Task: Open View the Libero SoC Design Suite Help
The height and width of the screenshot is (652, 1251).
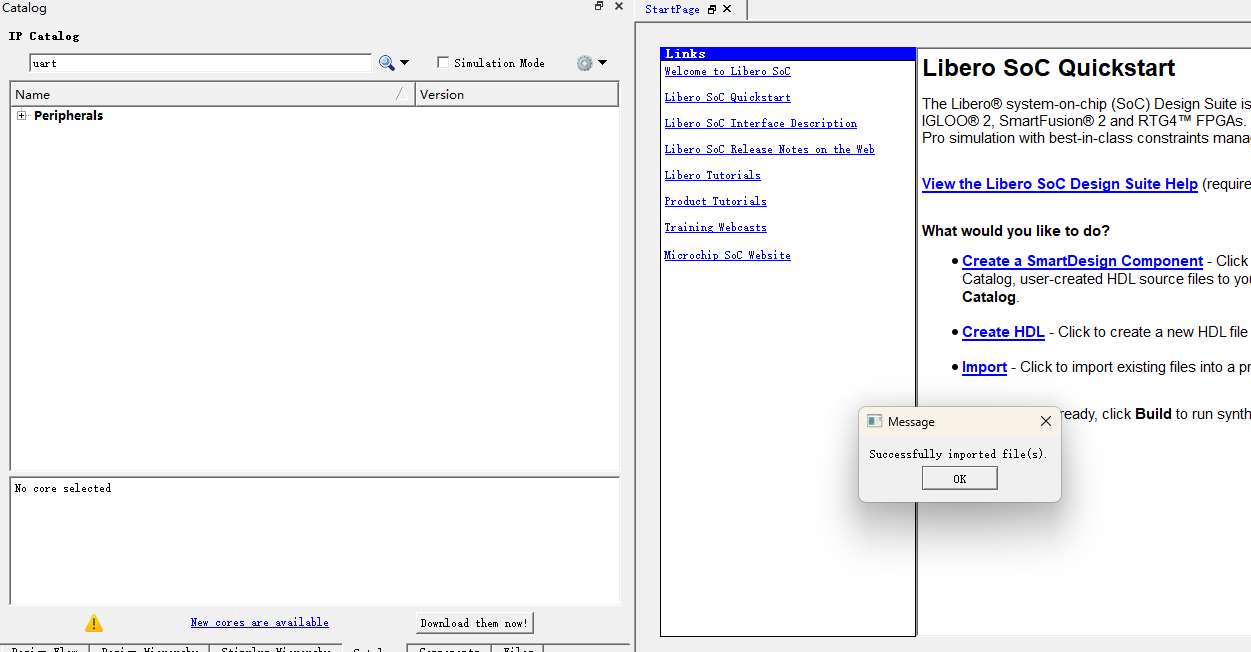Action: point(1060,184)
